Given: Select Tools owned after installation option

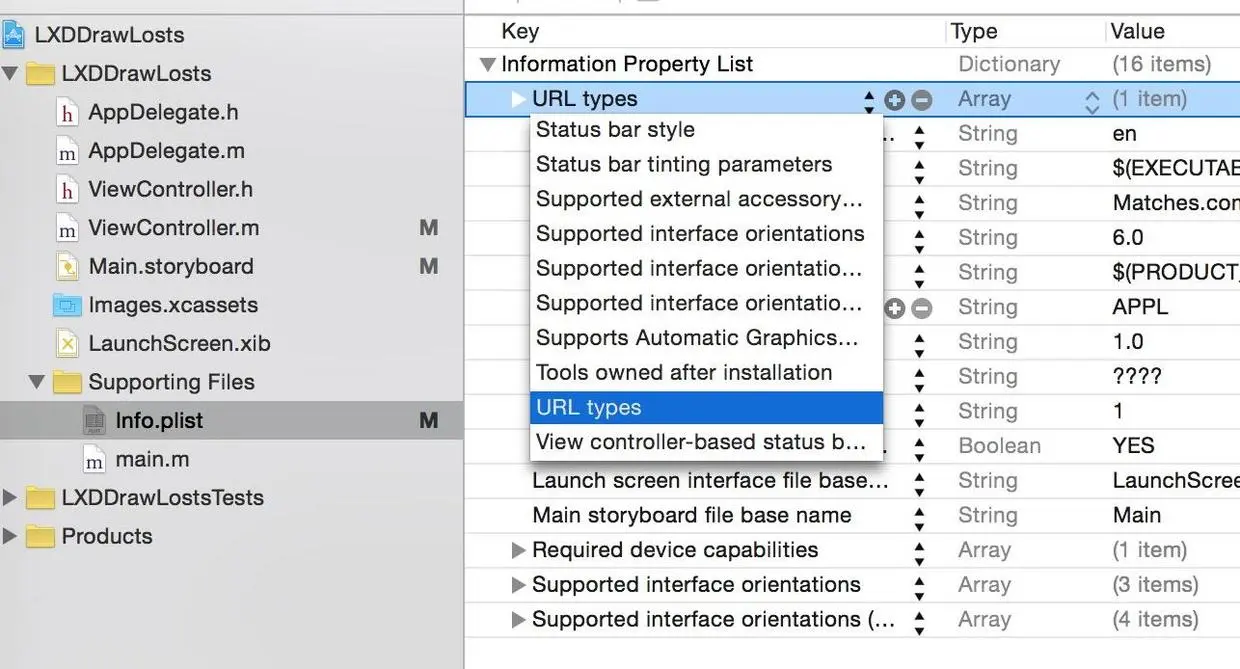Looking at the screenshot, I should [684, 373].
